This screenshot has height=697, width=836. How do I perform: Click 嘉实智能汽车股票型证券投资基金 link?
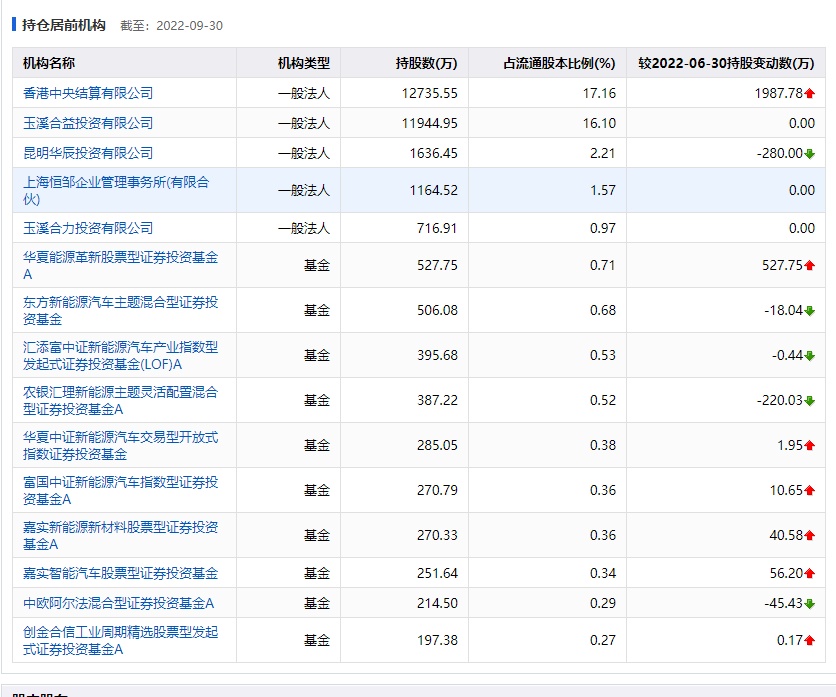pyautogui.click(x=120, y=573)
